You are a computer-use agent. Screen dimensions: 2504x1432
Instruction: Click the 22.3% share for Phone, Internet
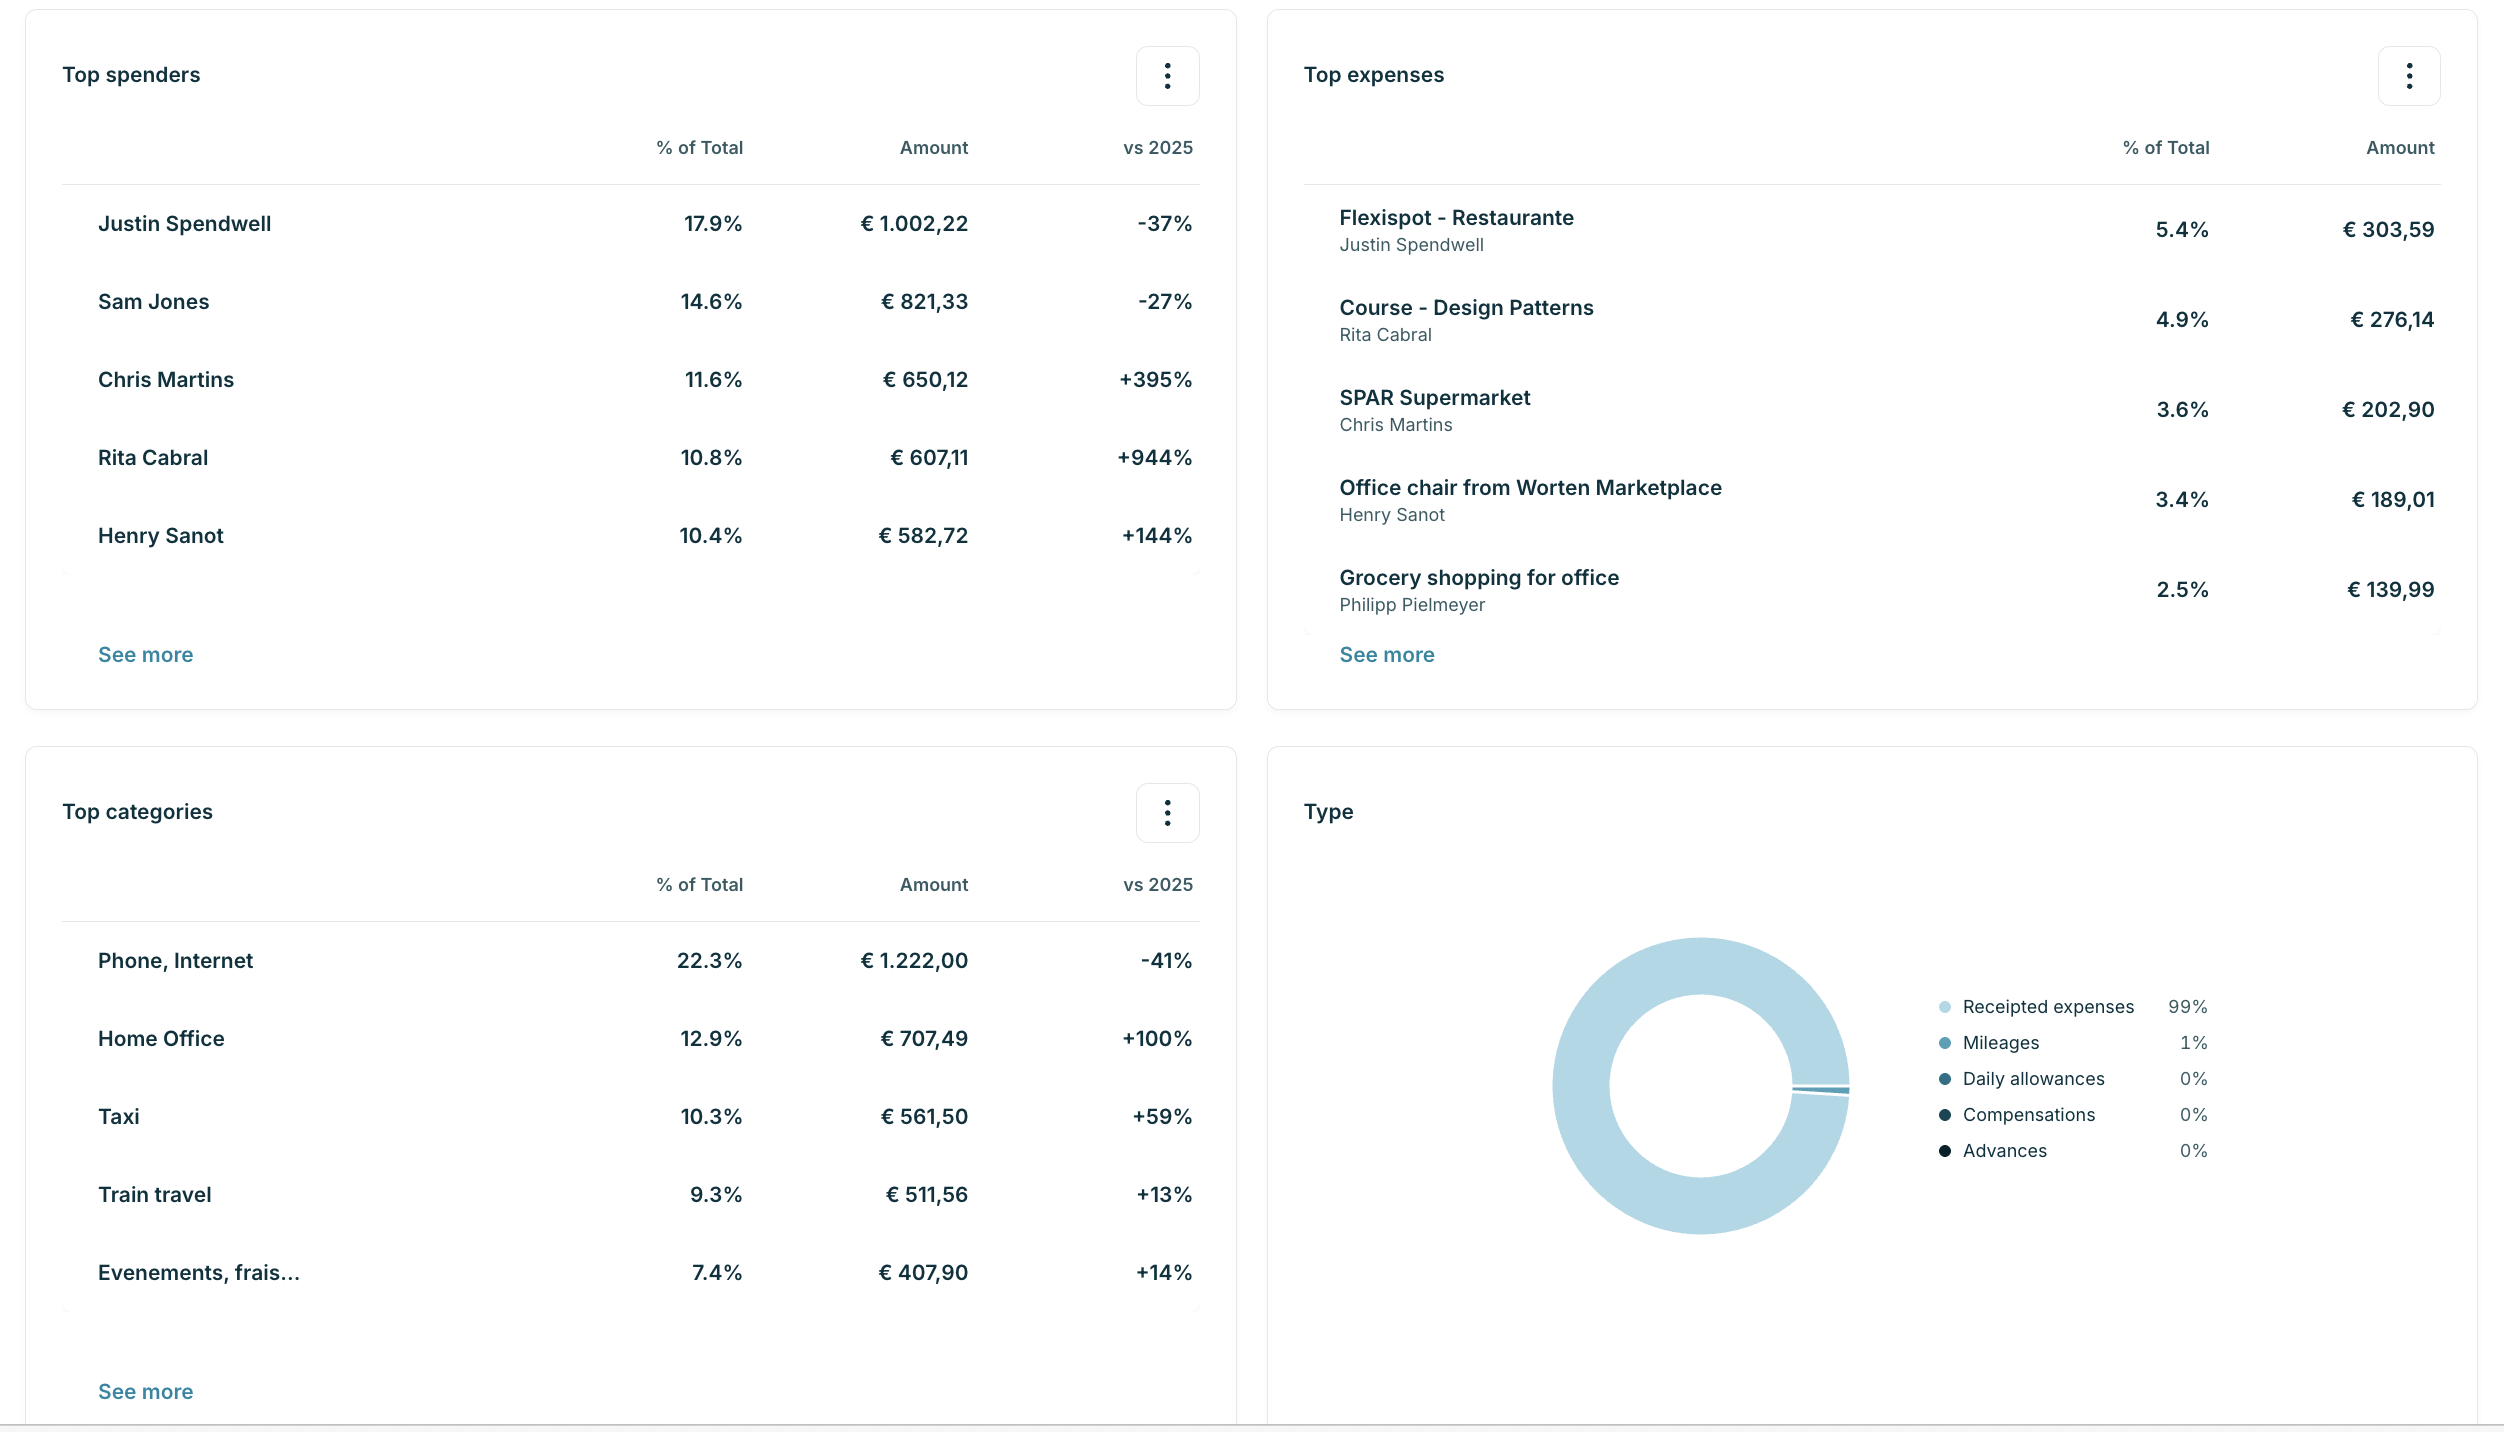[710, 961]
